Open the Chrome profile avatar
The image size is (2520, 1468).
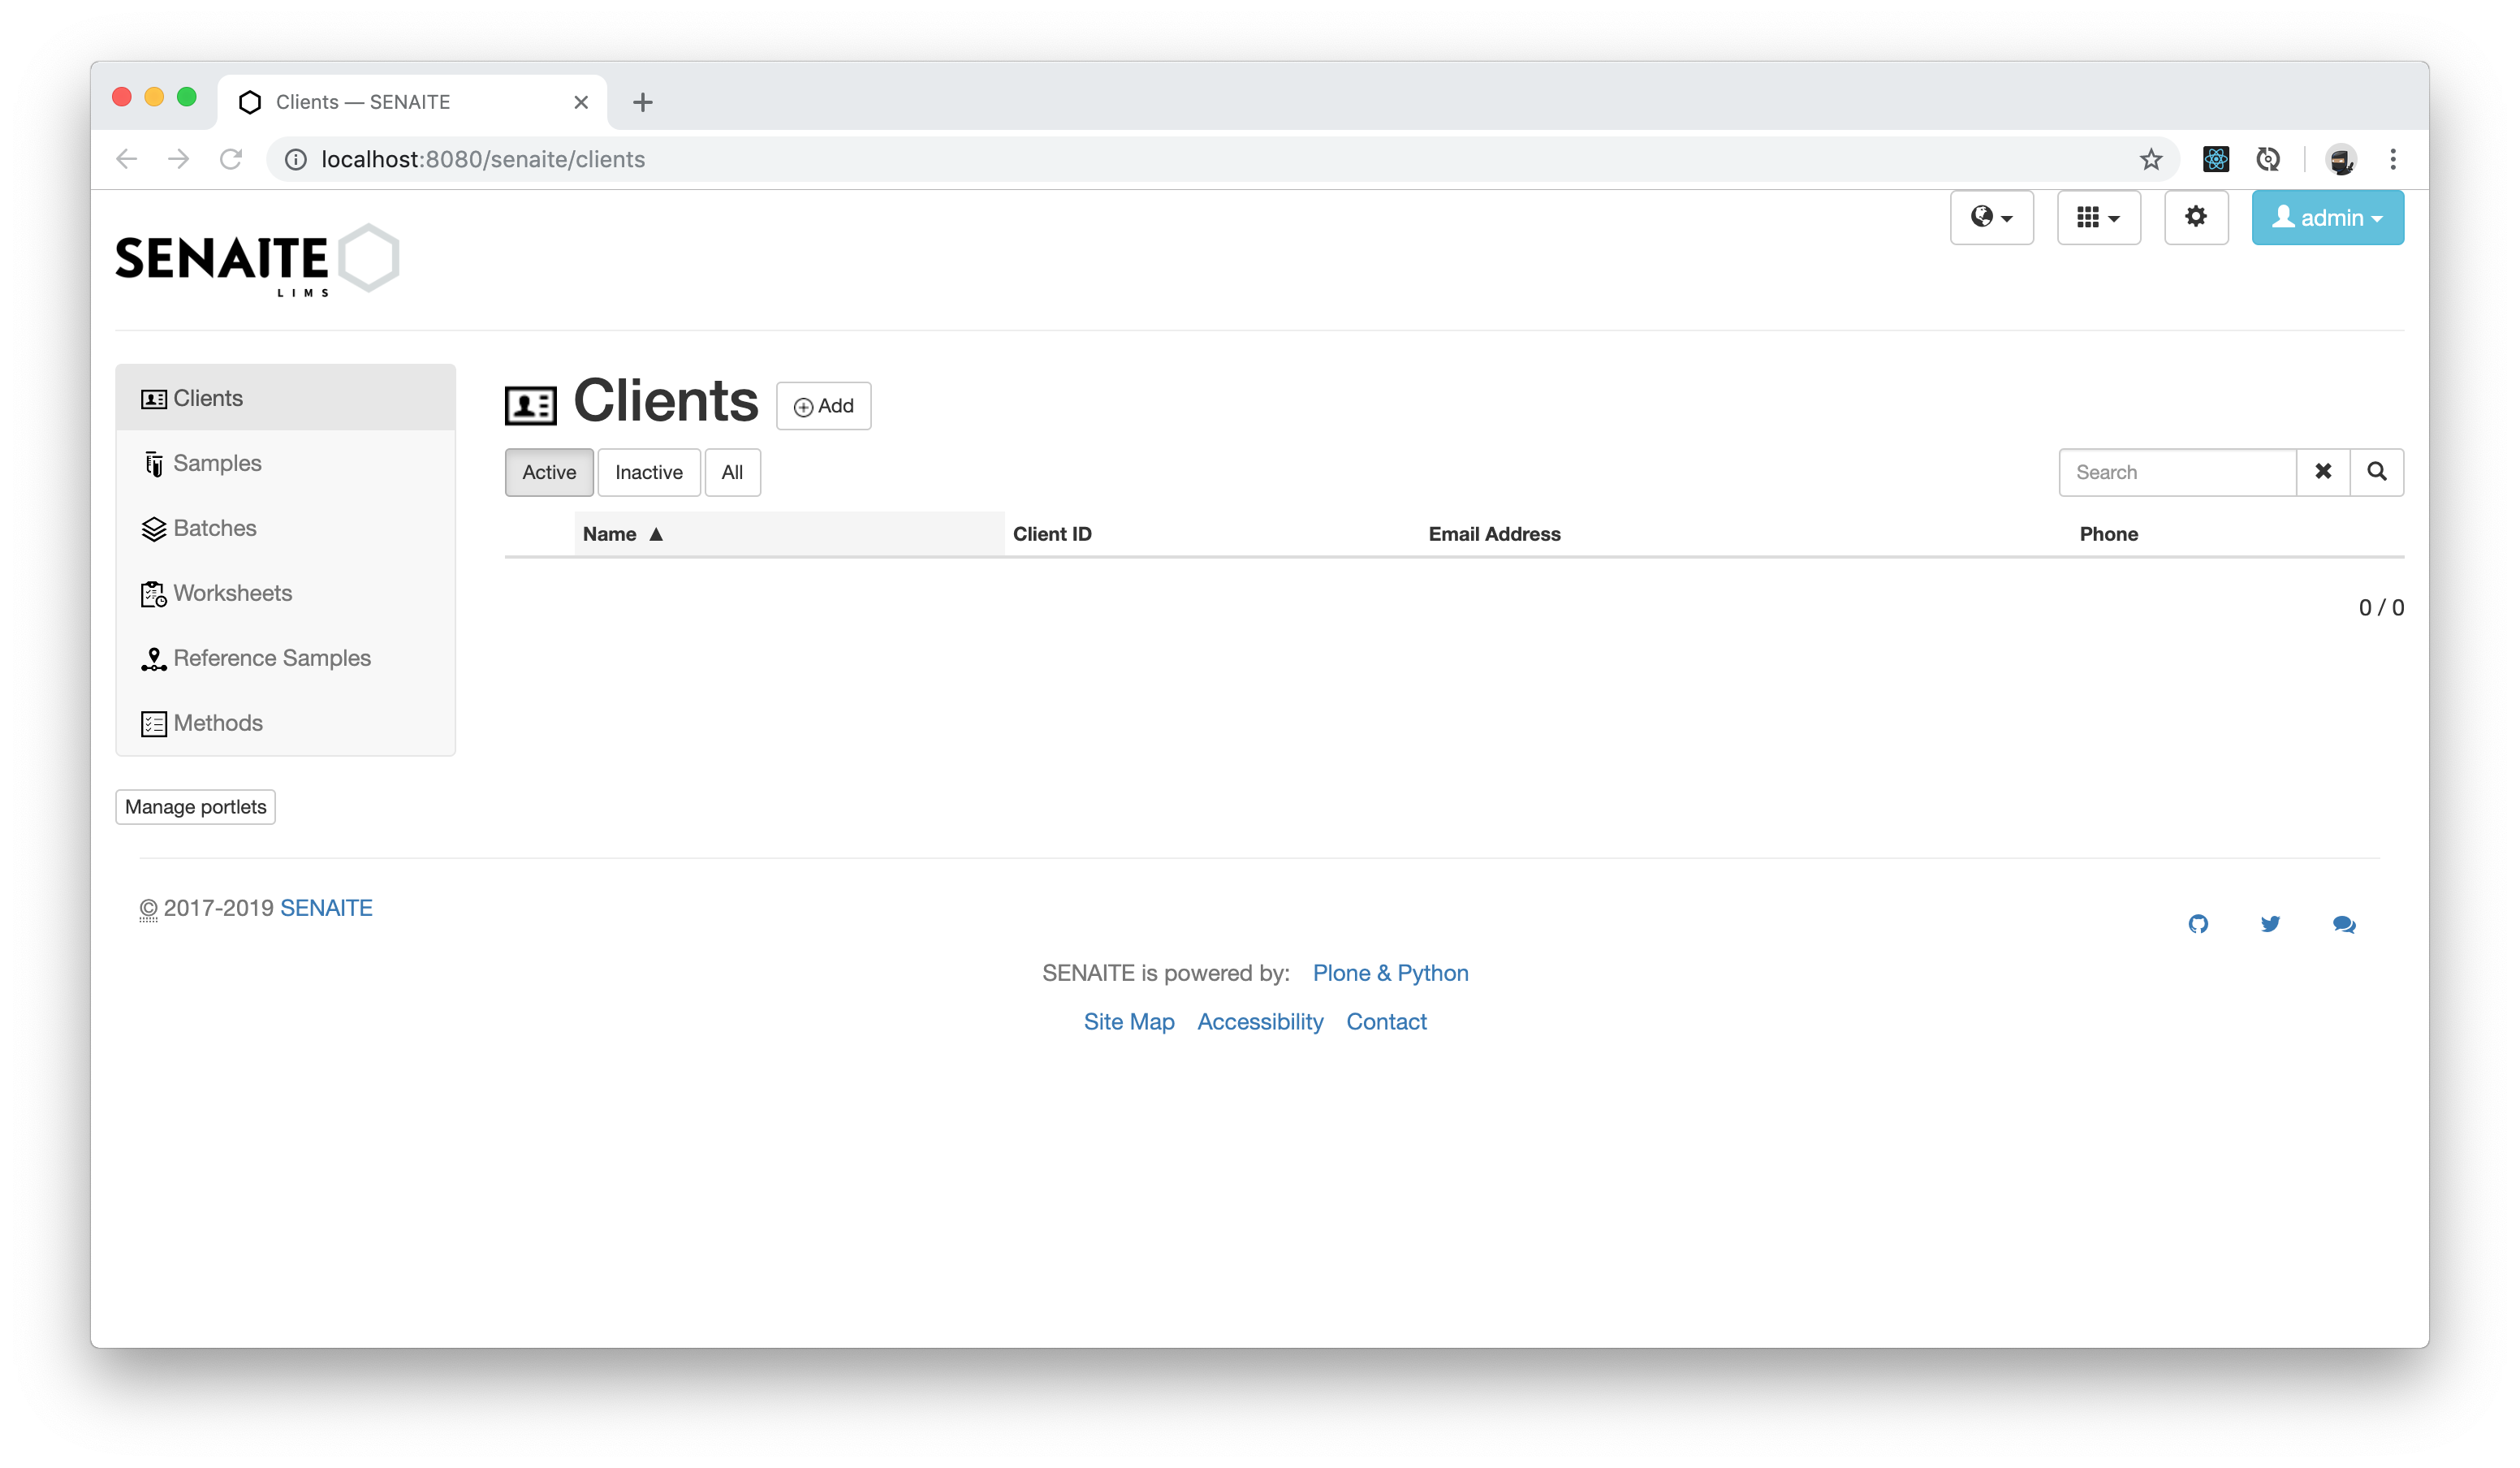(x=2340, y=159)
